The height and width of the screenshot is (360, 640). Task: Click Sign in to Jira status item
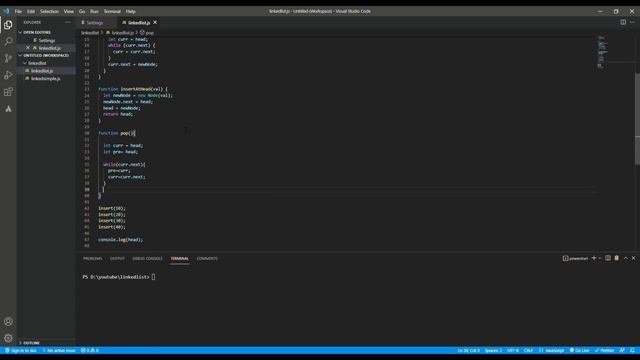pos(21,350)
